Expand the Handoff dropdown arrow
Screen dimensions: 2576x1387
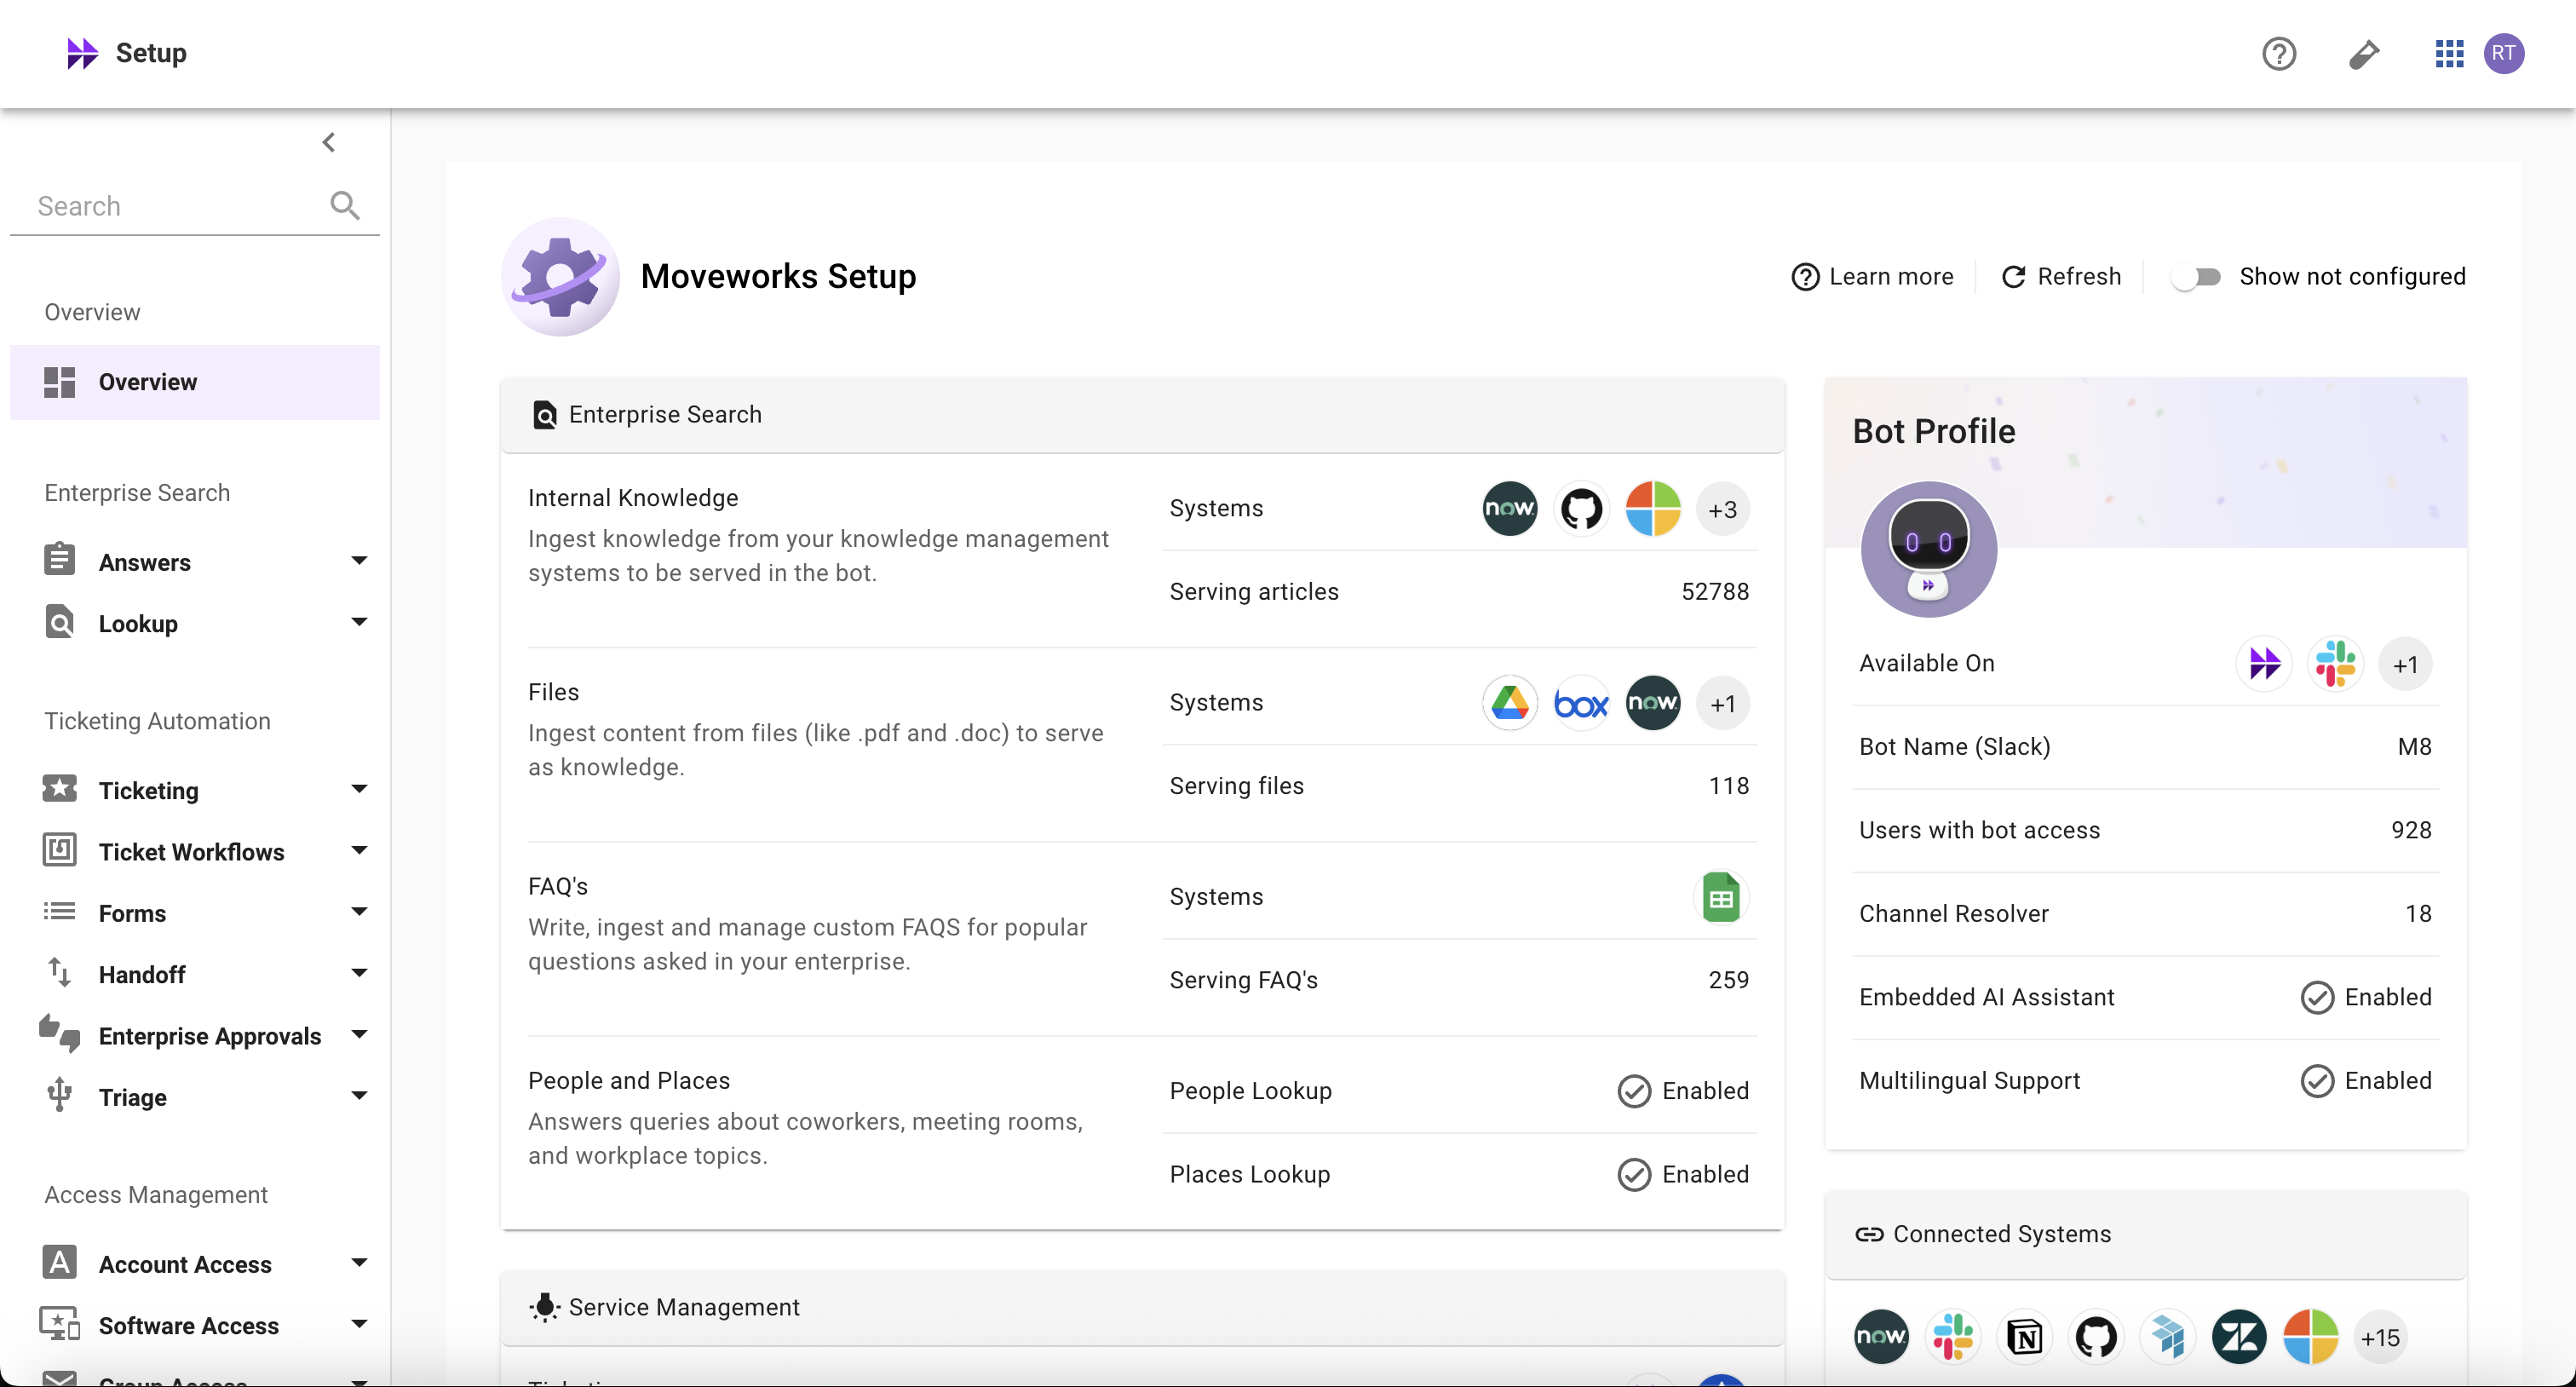pyautogui.click(x=359, y=973)
